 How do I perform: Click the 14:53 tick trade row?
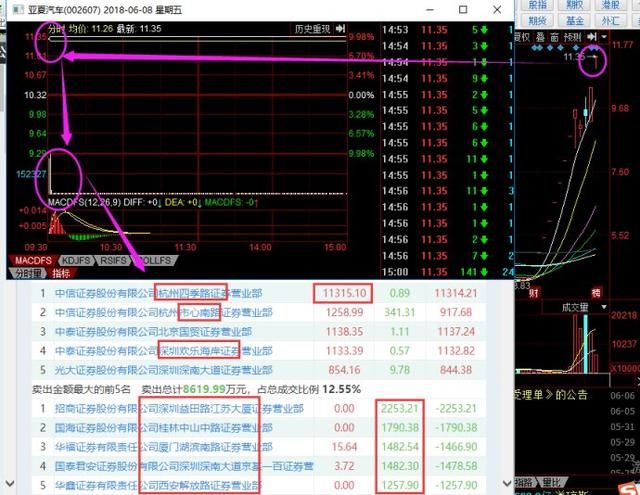[x=447, y=29]
